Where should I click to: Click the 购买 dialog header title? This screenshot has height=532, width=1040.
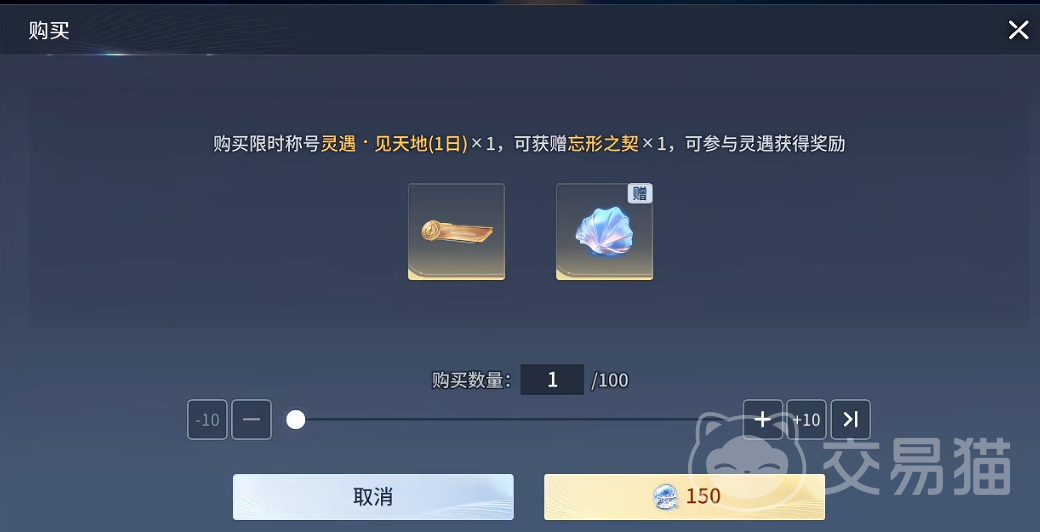pos(49,31)
